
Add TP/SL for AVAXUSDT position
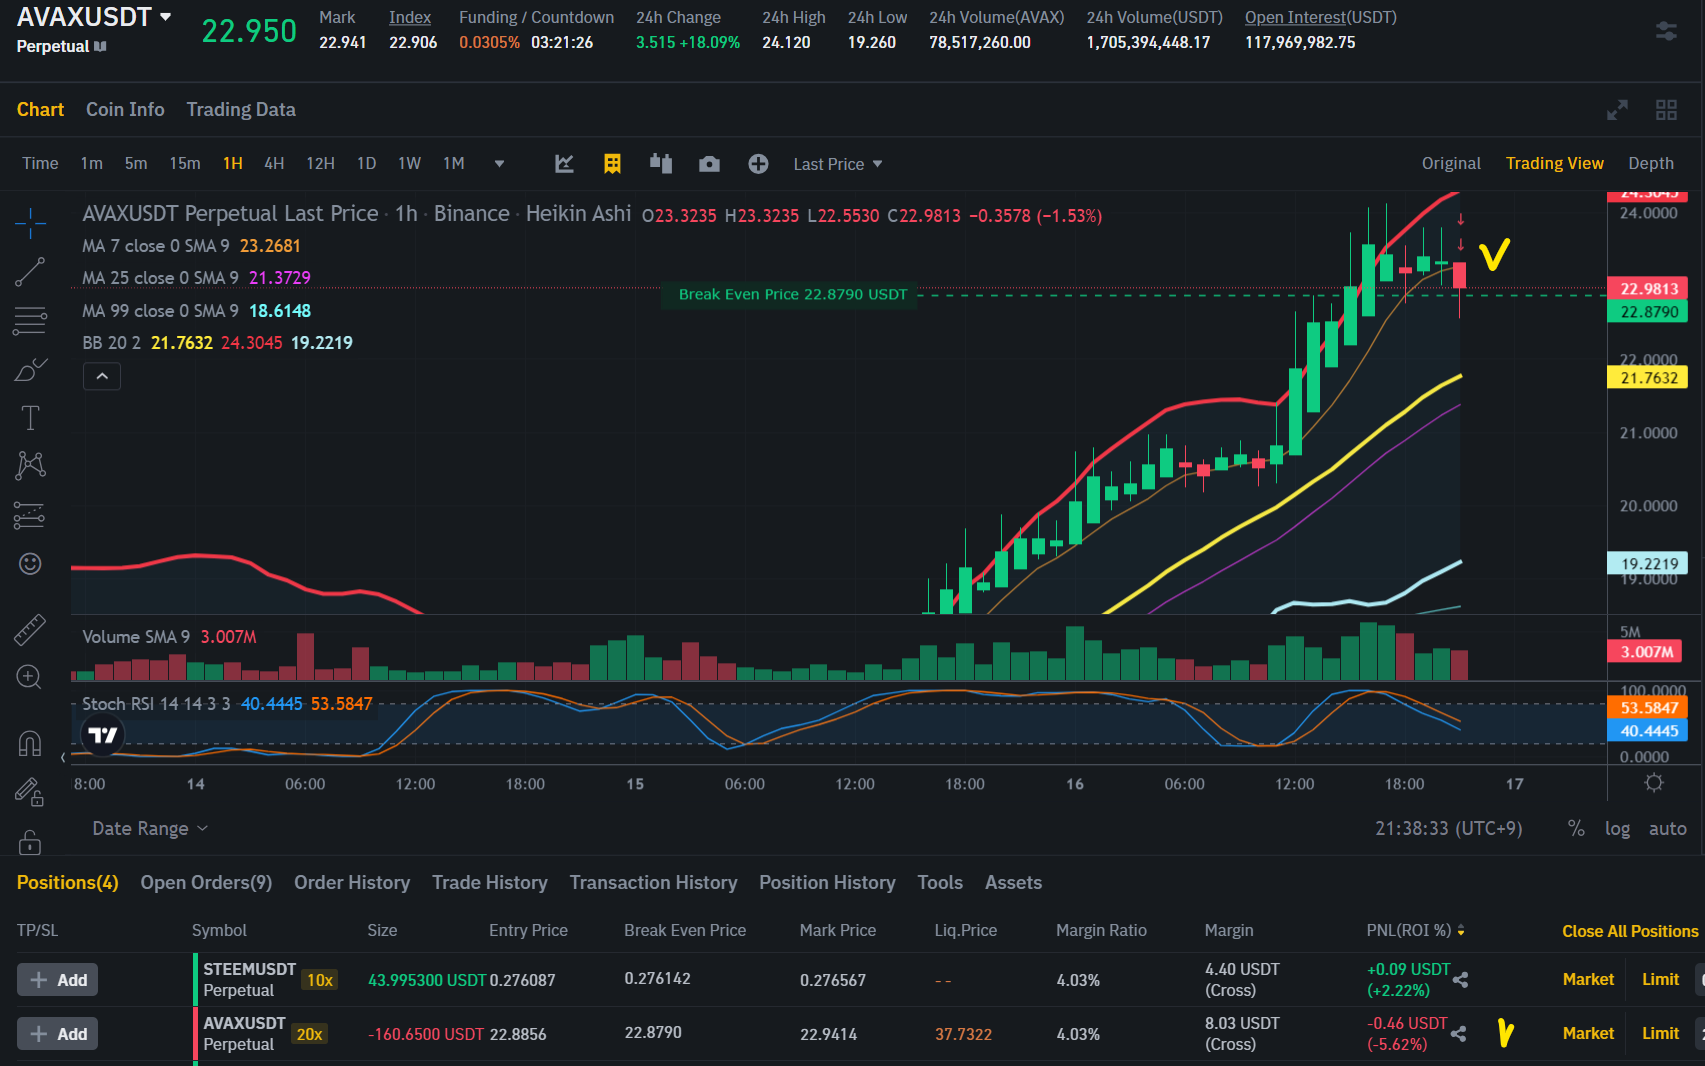pos(57,1034)
